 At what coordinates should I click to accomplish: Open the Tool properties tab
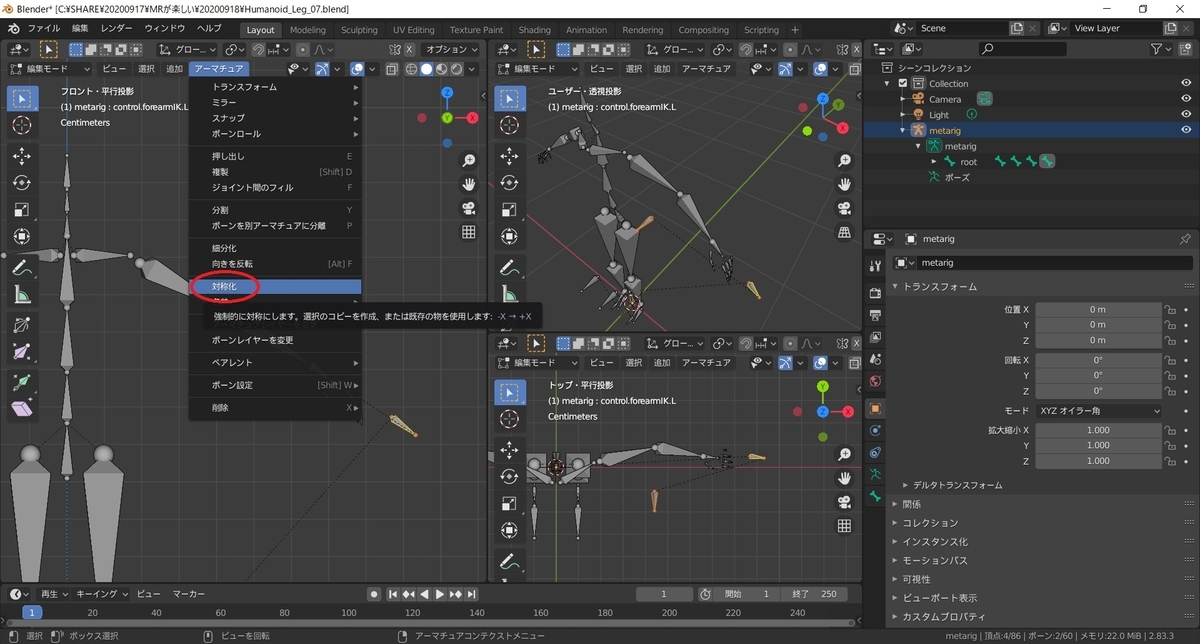pyautogui.click(x=876, y=264)
